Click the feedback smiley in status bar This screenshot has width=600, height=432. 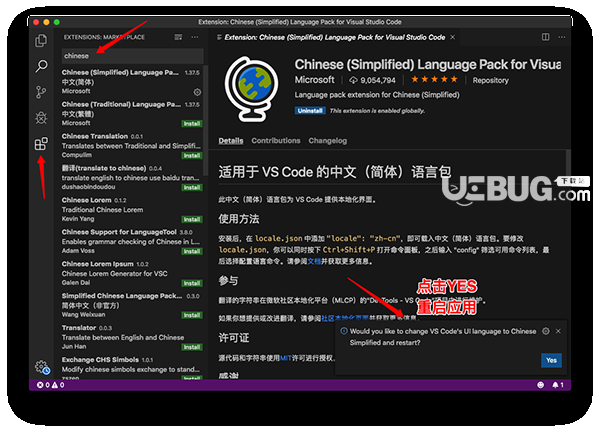pos(540,385)
